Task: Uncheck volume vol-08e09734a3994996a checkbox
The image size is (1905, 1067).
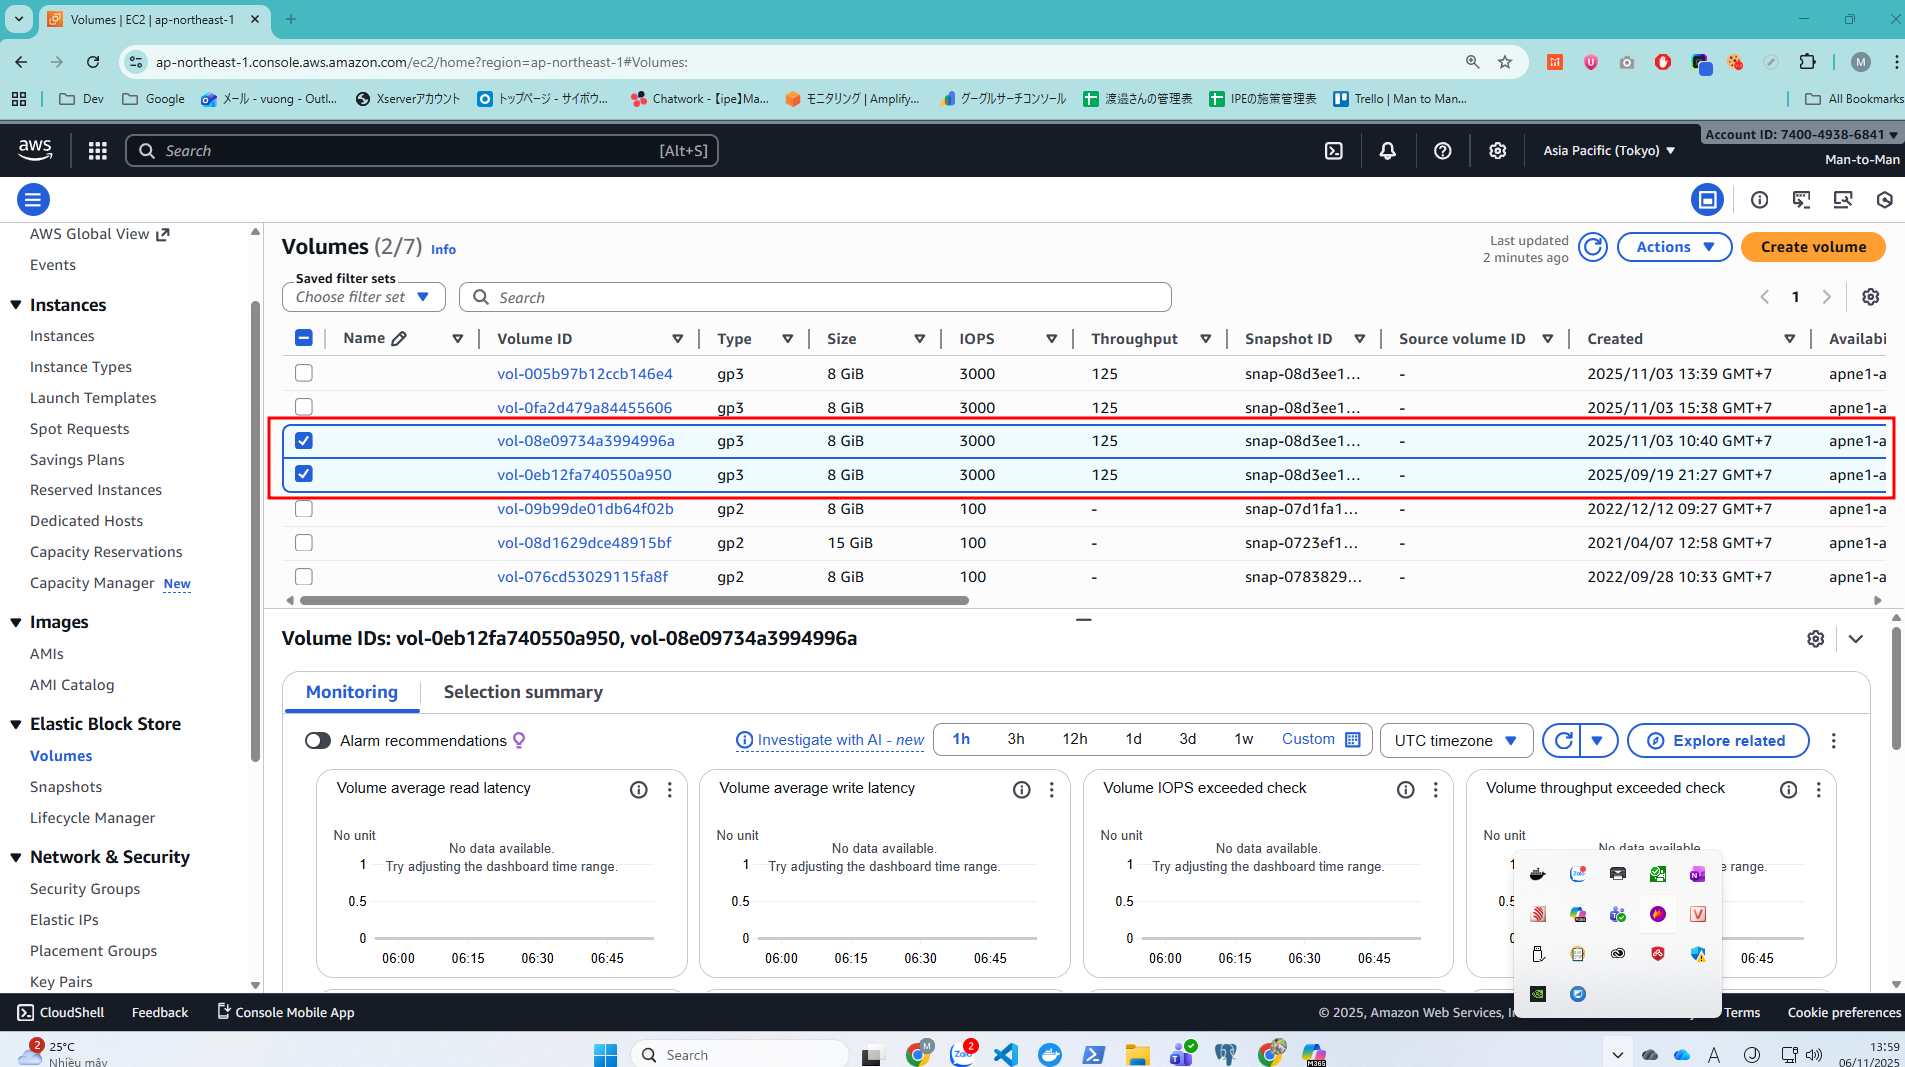Action: tap(304, 441)
